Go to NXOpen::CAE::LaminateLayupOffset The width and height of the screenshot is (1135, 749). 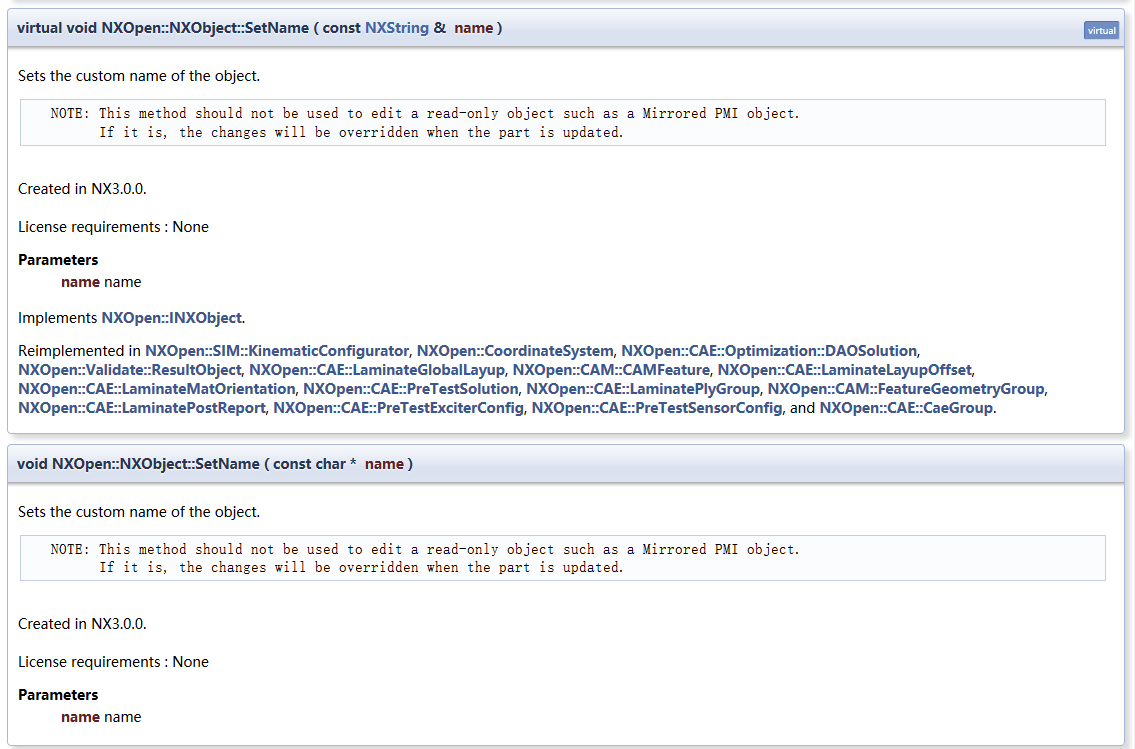click(844, 370)
